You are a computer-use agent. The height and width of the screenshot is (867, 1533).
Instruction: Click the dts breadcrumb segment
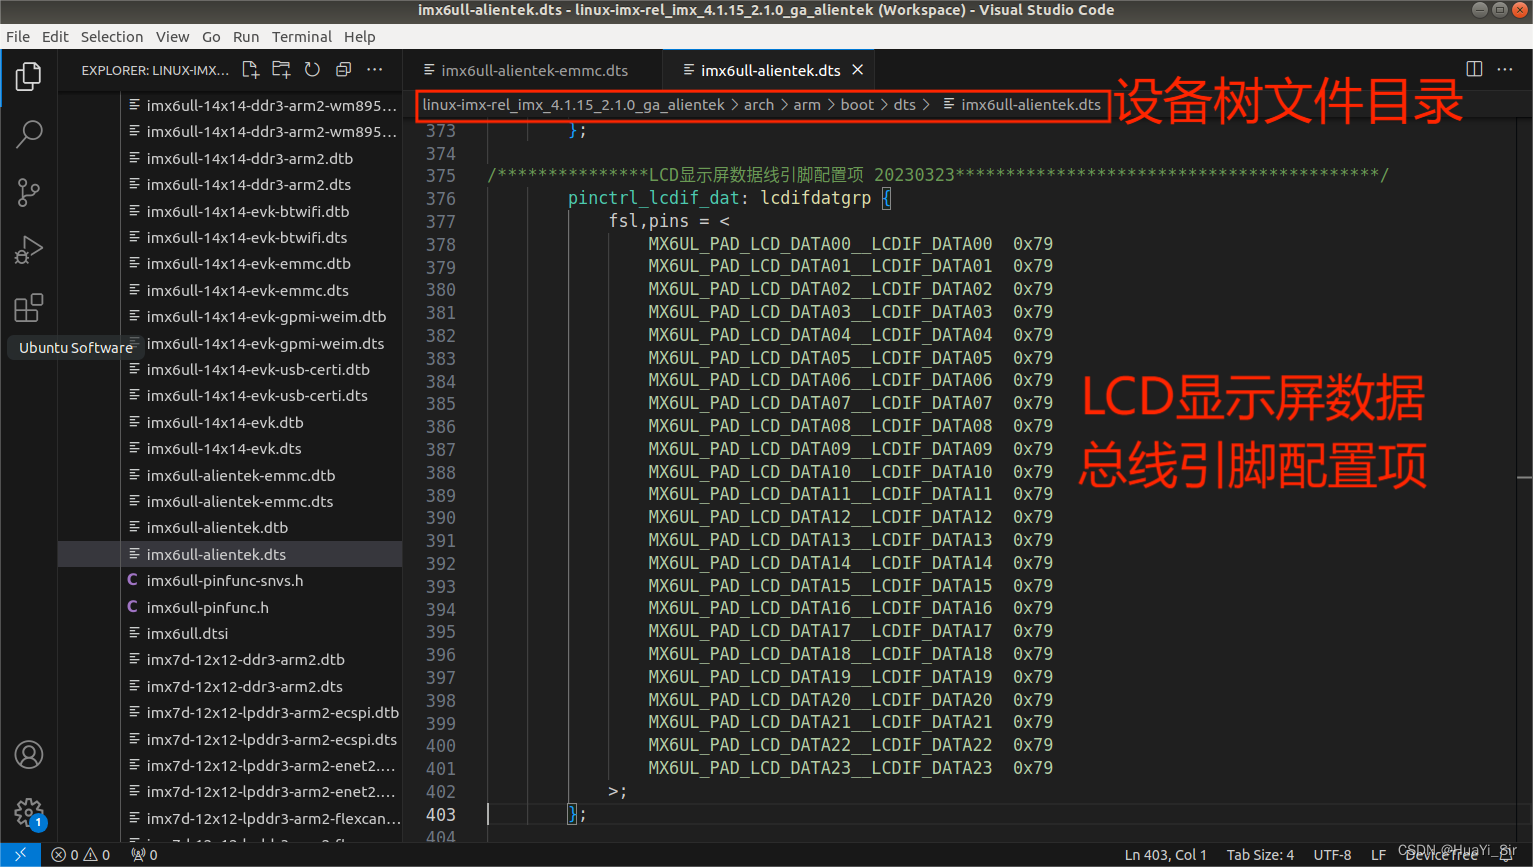click(x=905, y=105)
